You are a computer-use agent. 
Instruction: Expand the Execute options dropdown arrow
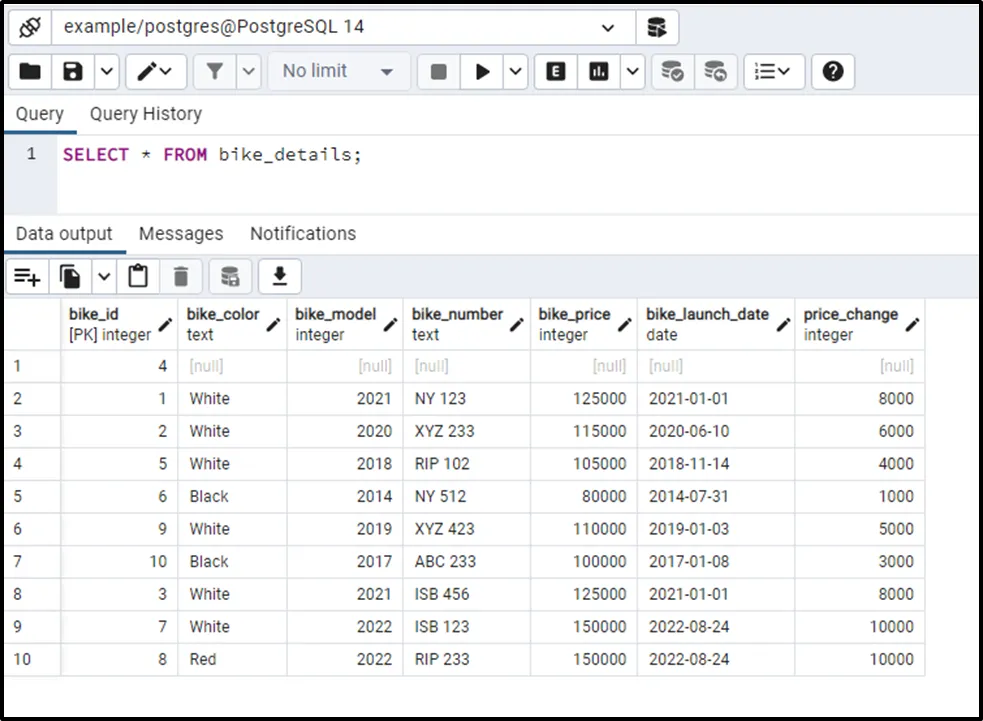point(515,71)
